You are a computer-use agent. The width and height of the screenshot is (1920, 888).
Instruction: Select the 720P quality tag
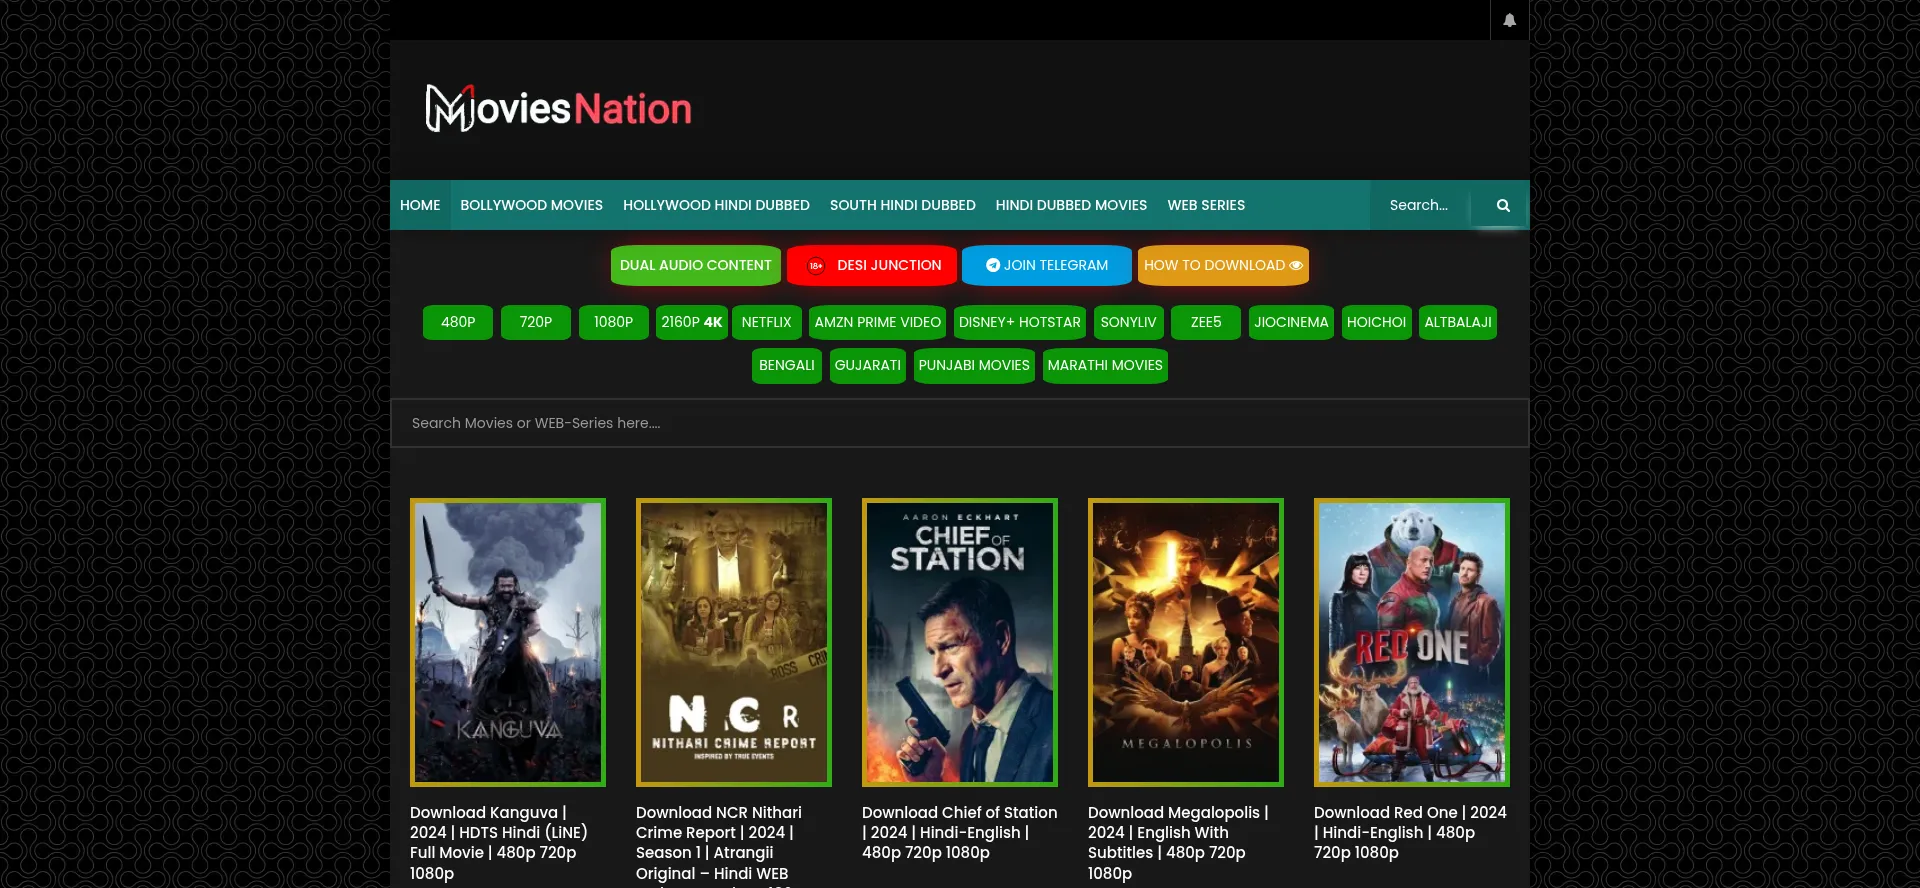coord(536,322)
